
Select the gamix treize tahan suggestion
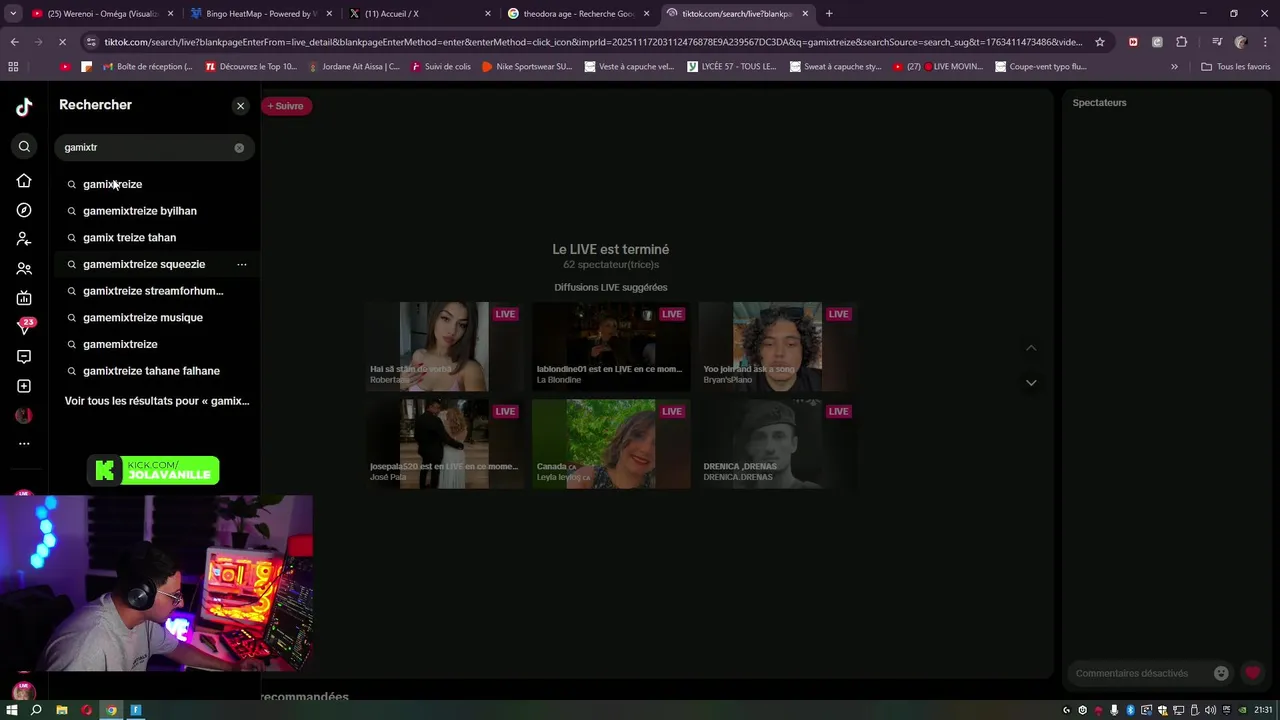(x=129, y=237)
